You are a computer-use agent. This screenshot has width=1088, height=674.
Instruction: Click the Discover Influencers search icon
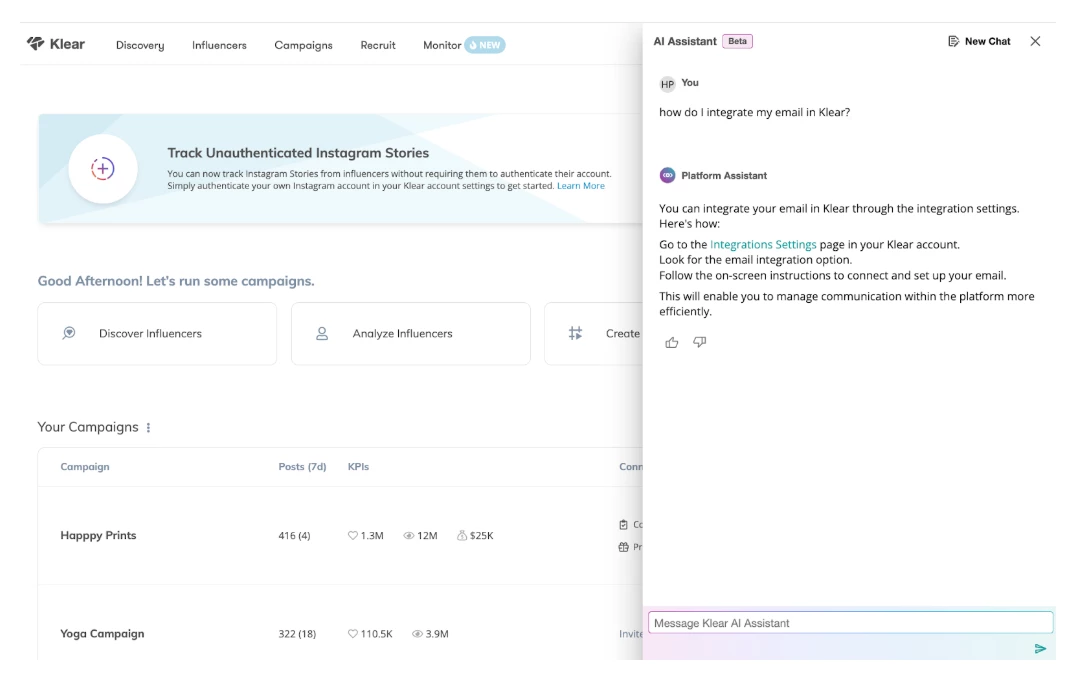point(69,333)
